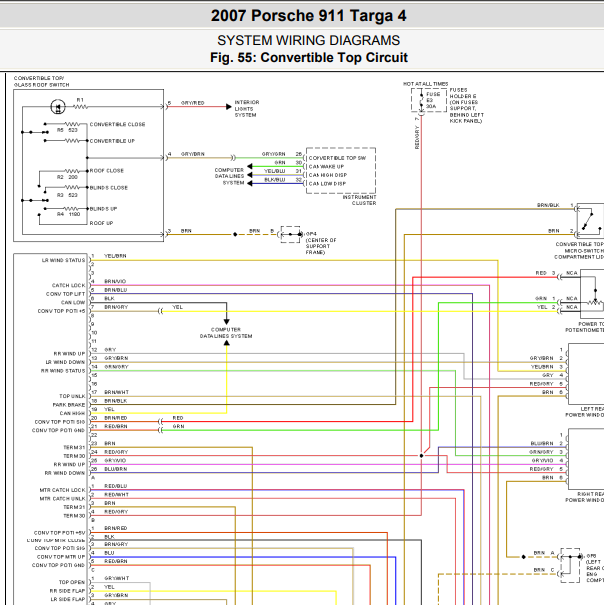This screenshot has height=605, width=604.
Task: Click the "MTR CATCH LOCK" pin label
Action: pos(62,490)
